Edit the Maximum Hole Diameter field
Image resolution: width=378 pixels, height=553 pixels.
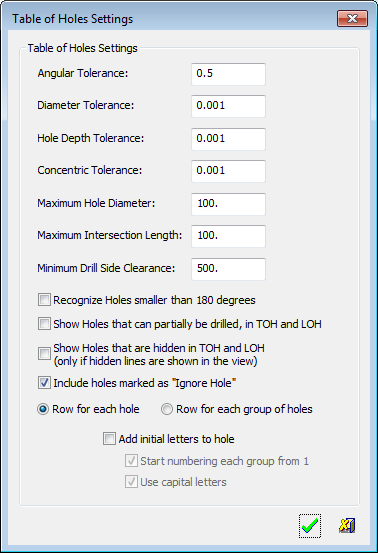coord(228,204)
